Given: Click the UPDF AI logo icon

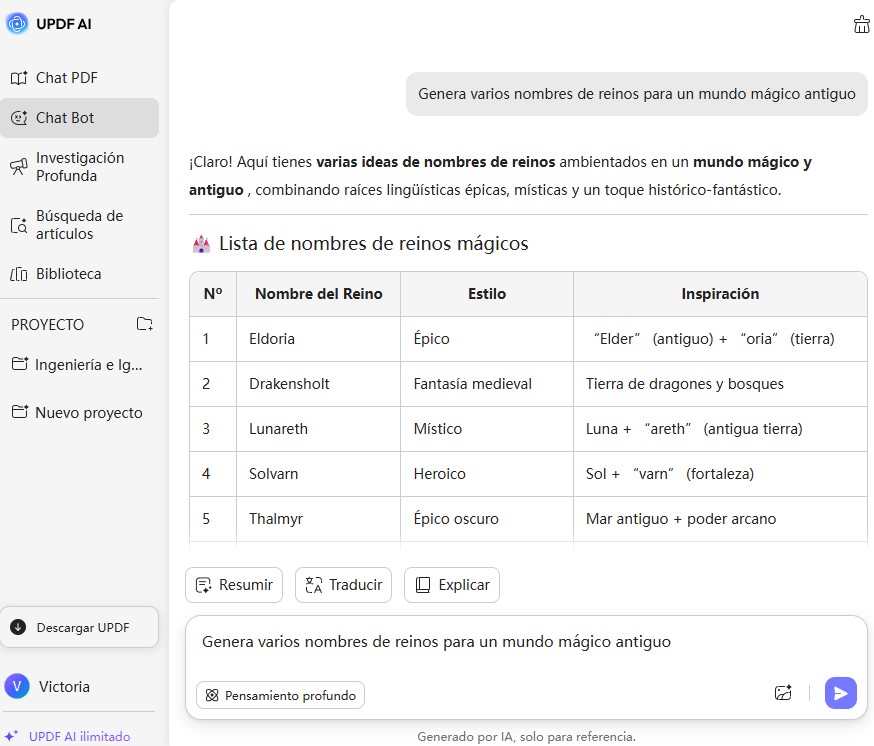Looking at the screenshot, I should (17, 24).
